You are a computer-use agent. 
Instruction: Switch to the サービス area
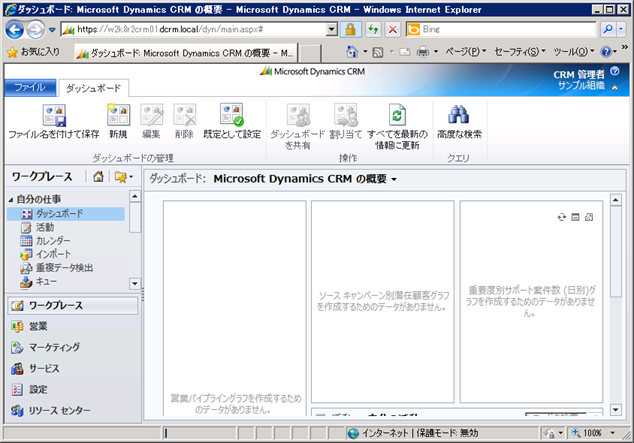73,369
